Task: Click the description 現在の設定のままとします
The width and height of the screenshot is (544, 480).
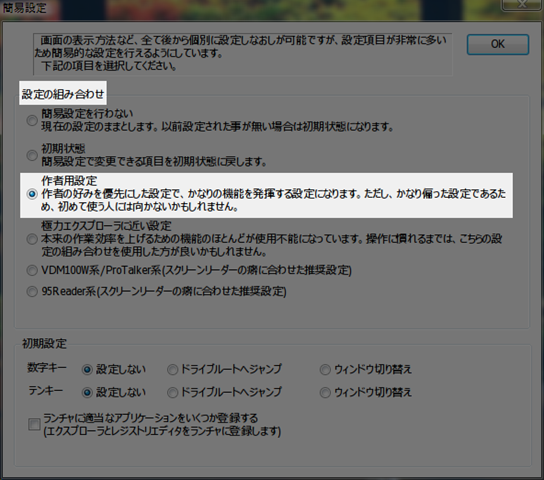Action: (217, 127)
